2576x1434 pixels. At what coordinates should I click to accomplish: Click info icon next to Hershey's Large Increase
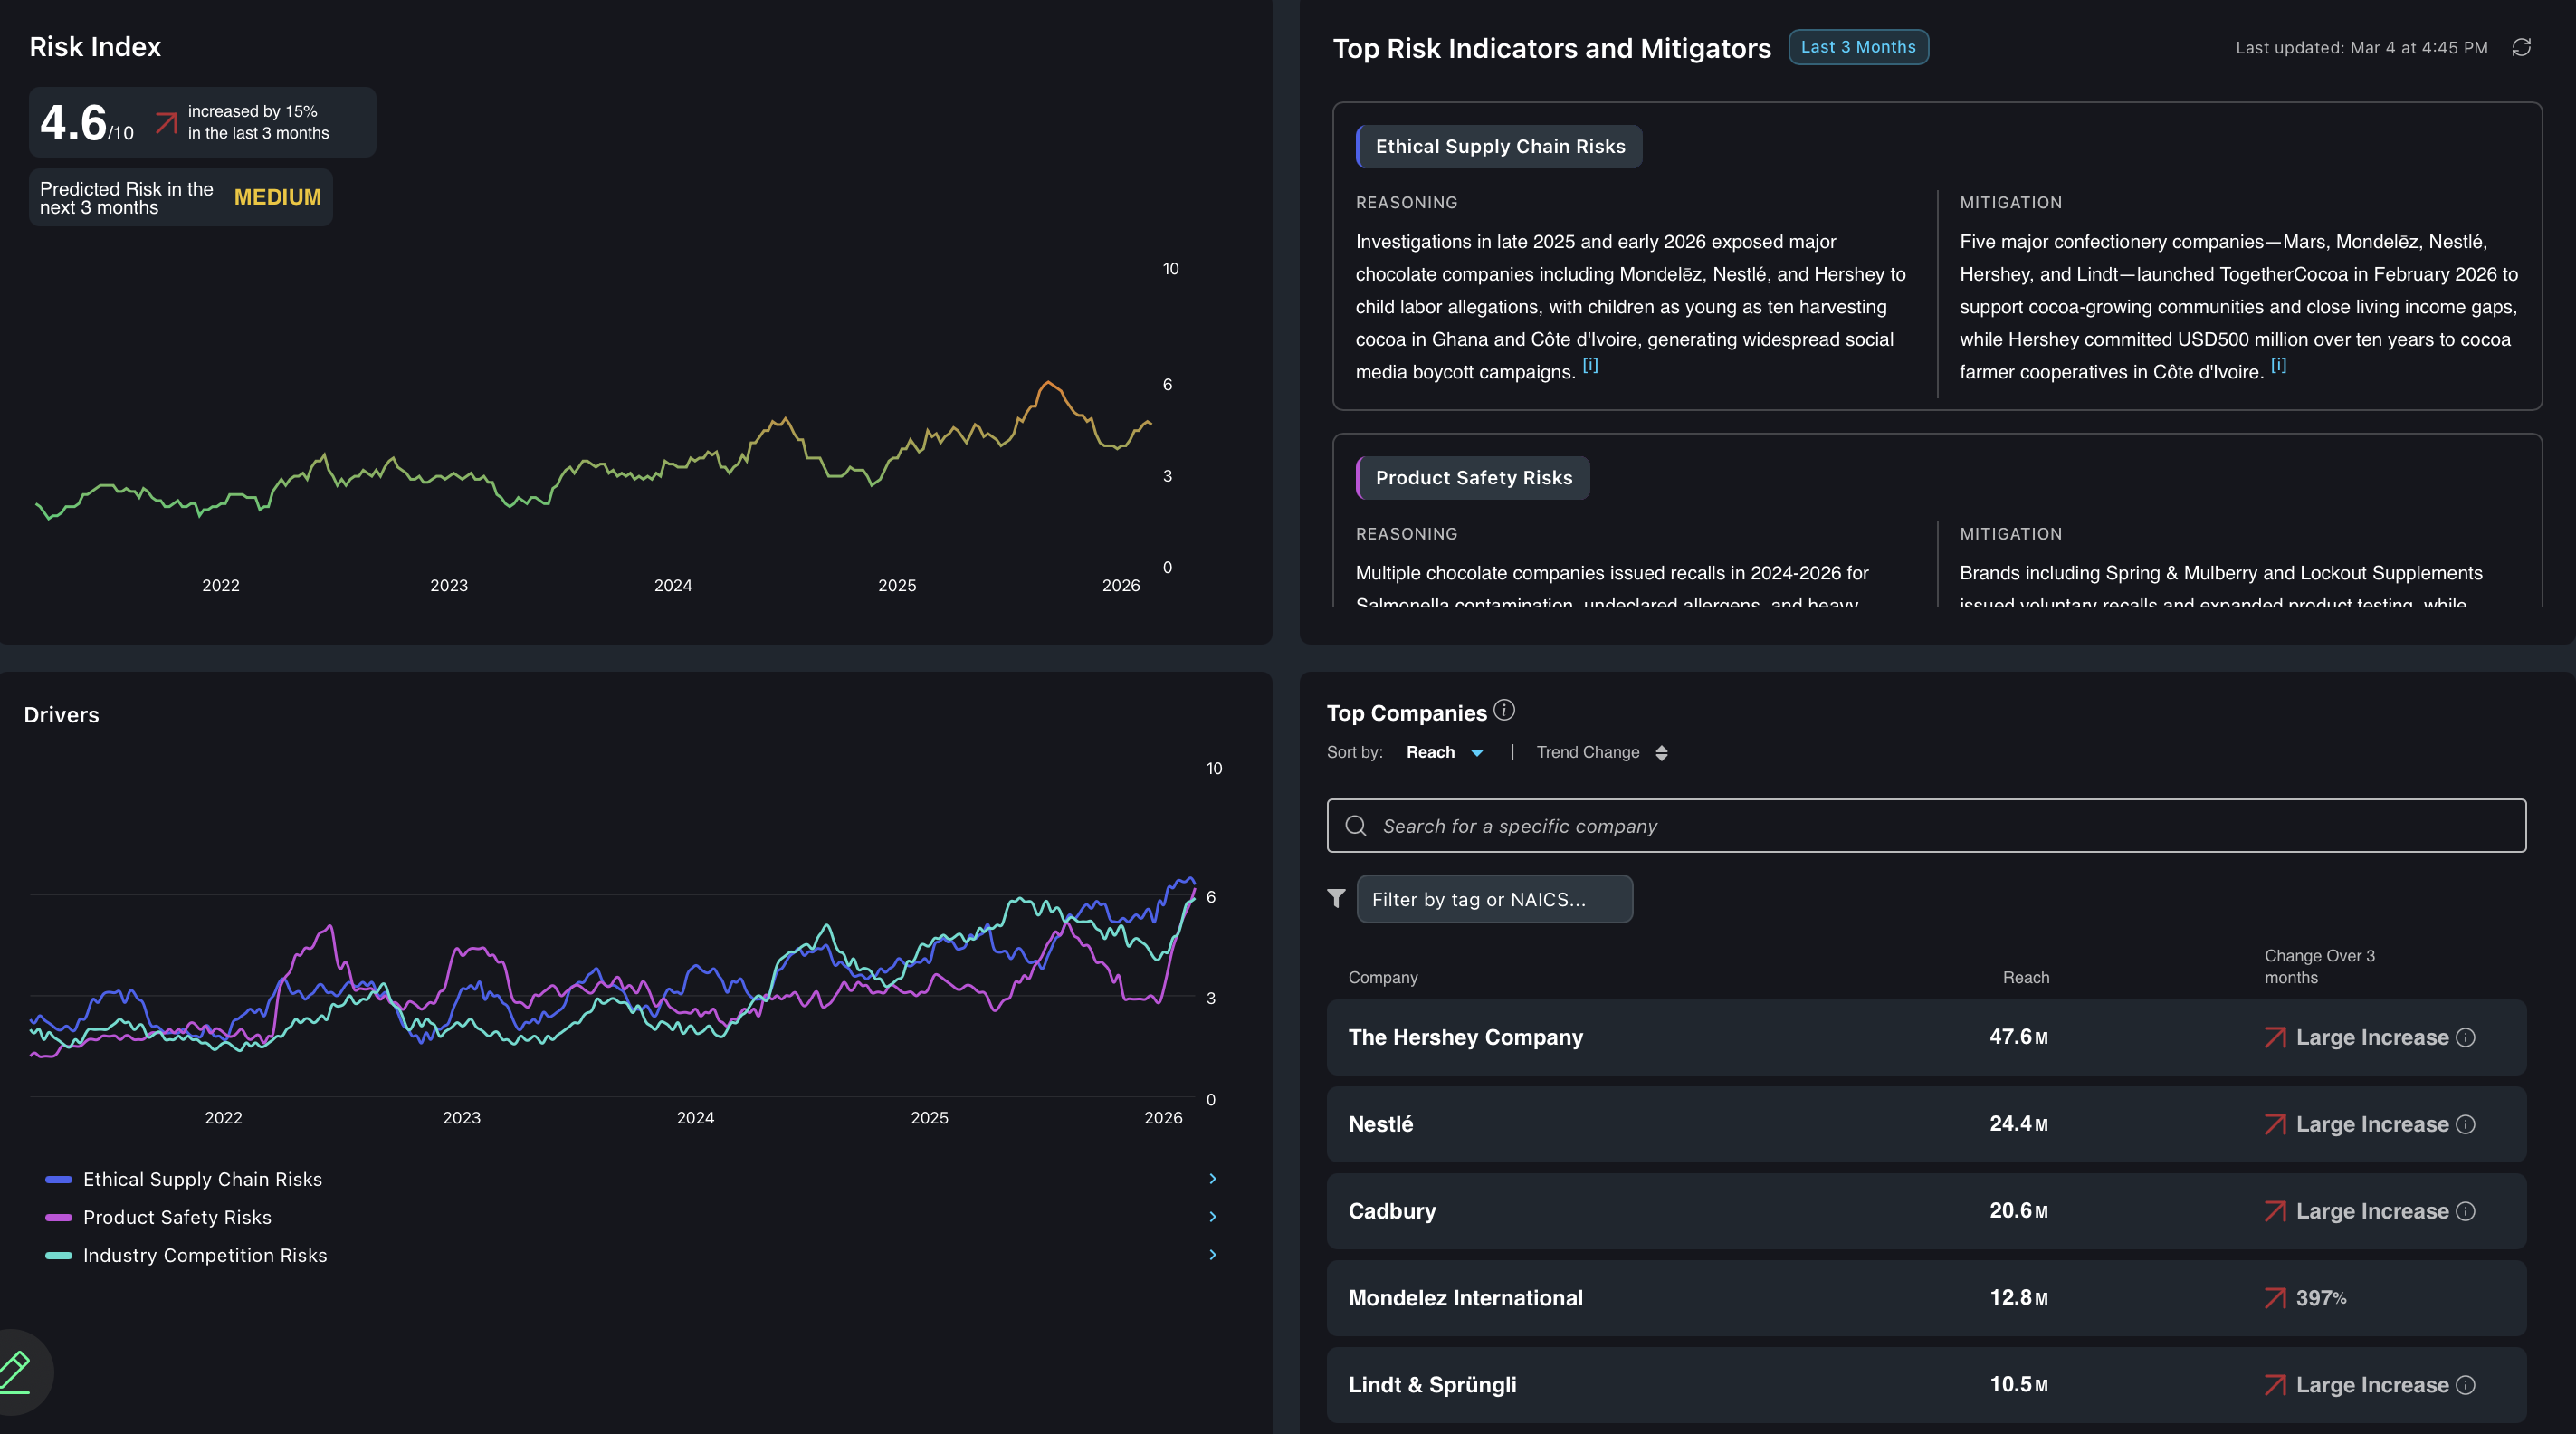pos(2466,1037)
